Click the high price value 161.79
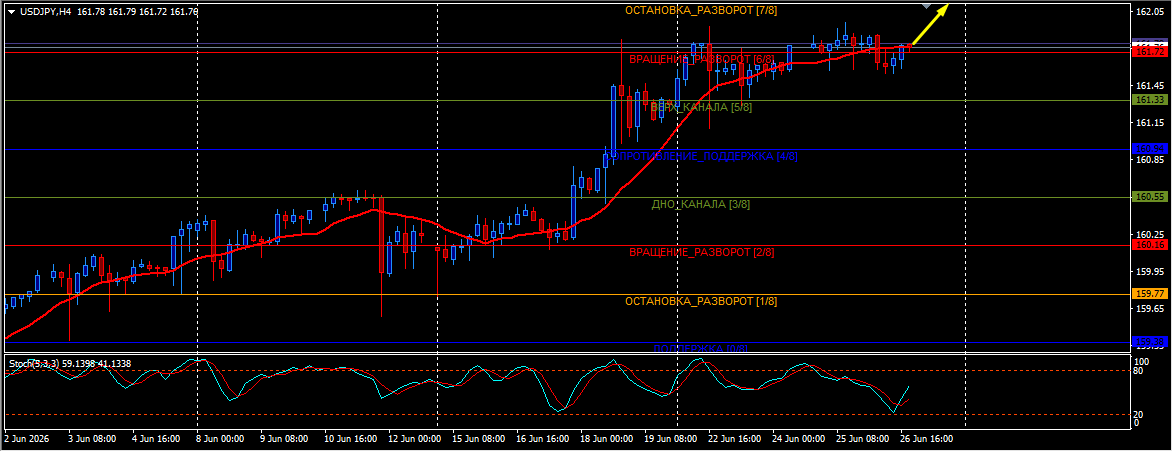Image resolution: width=1172 pixels, height=451 pixels. pyautogui.click(x=121, y=12)
